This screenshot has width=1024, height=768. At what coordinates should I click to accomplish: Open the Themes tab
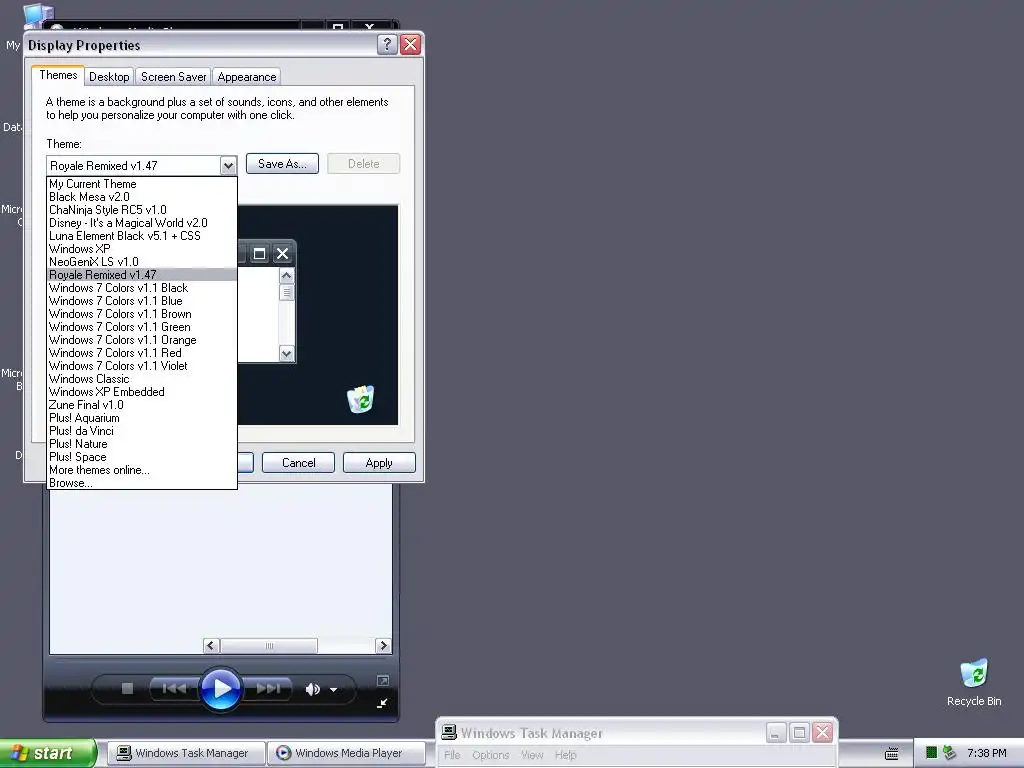[58, 75]
